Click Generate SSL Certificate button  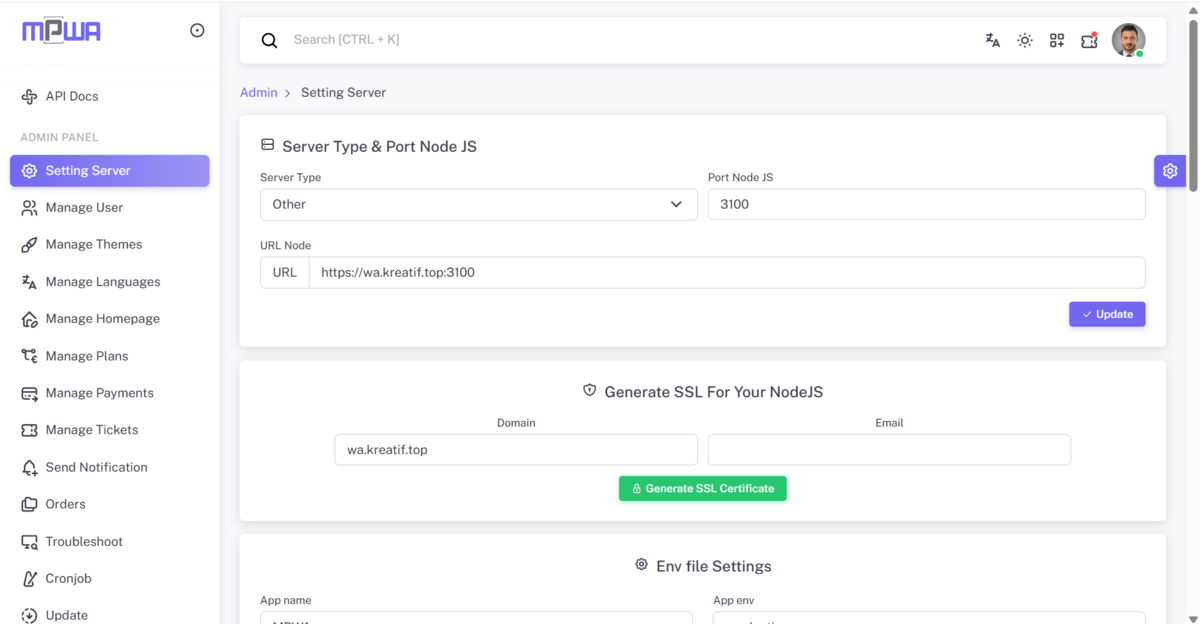pyautogui.click(x=703, y=488)
